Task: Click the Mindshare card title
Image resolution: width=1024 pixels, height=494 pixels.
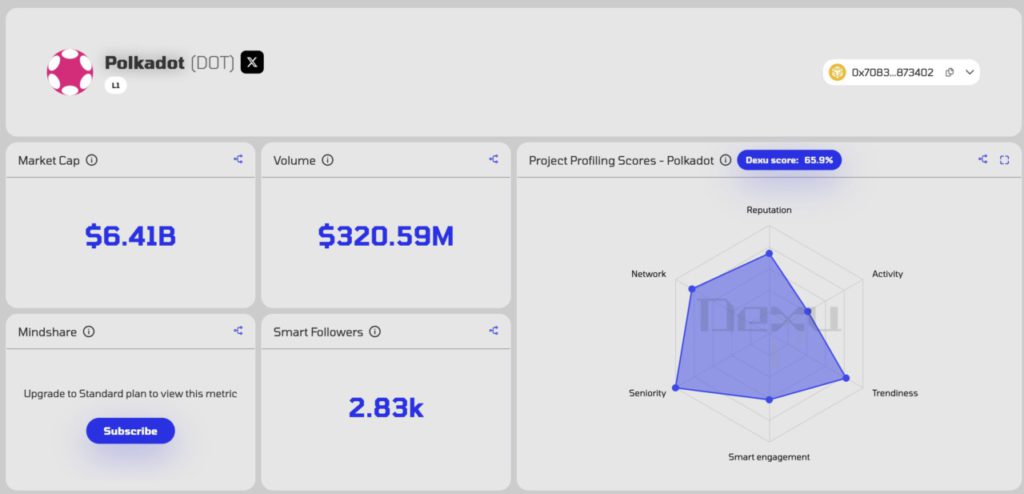Action: (47, 332)
